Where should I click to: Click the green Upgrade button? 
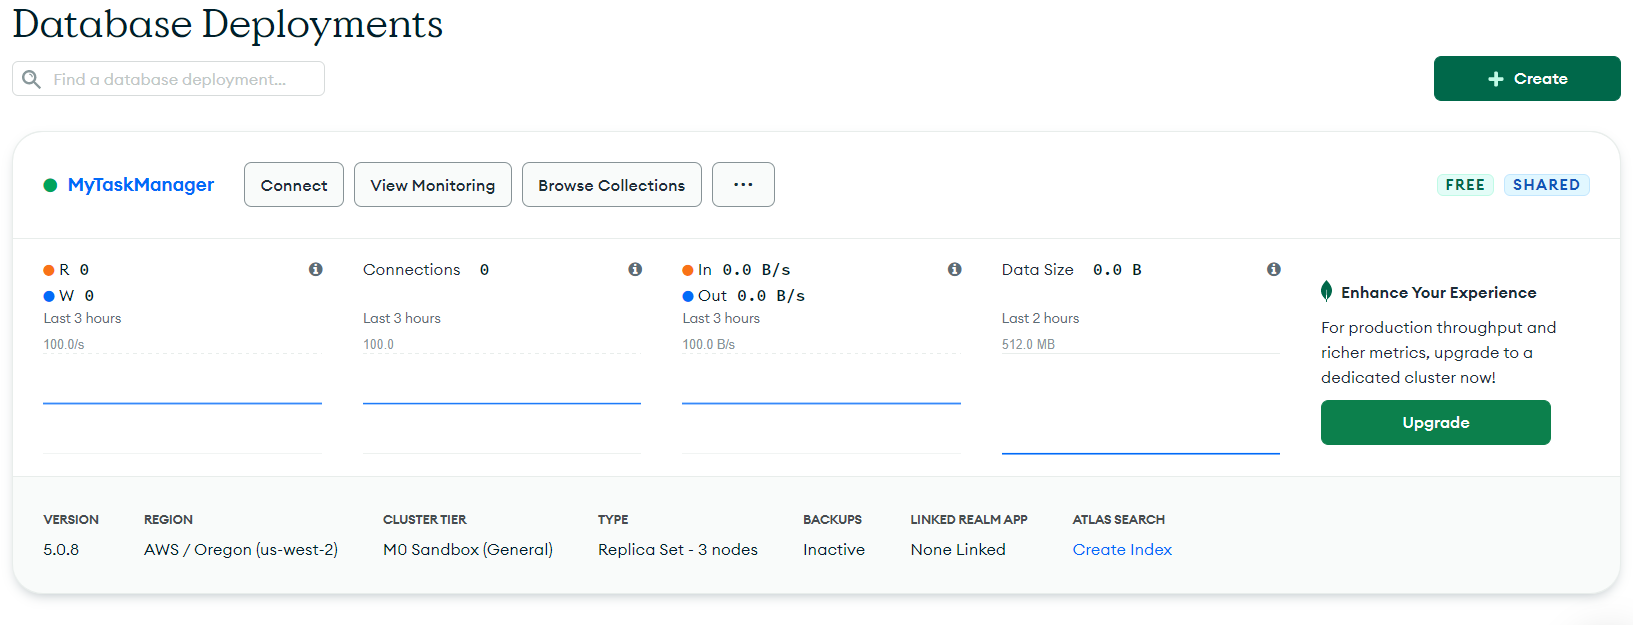1436,423
